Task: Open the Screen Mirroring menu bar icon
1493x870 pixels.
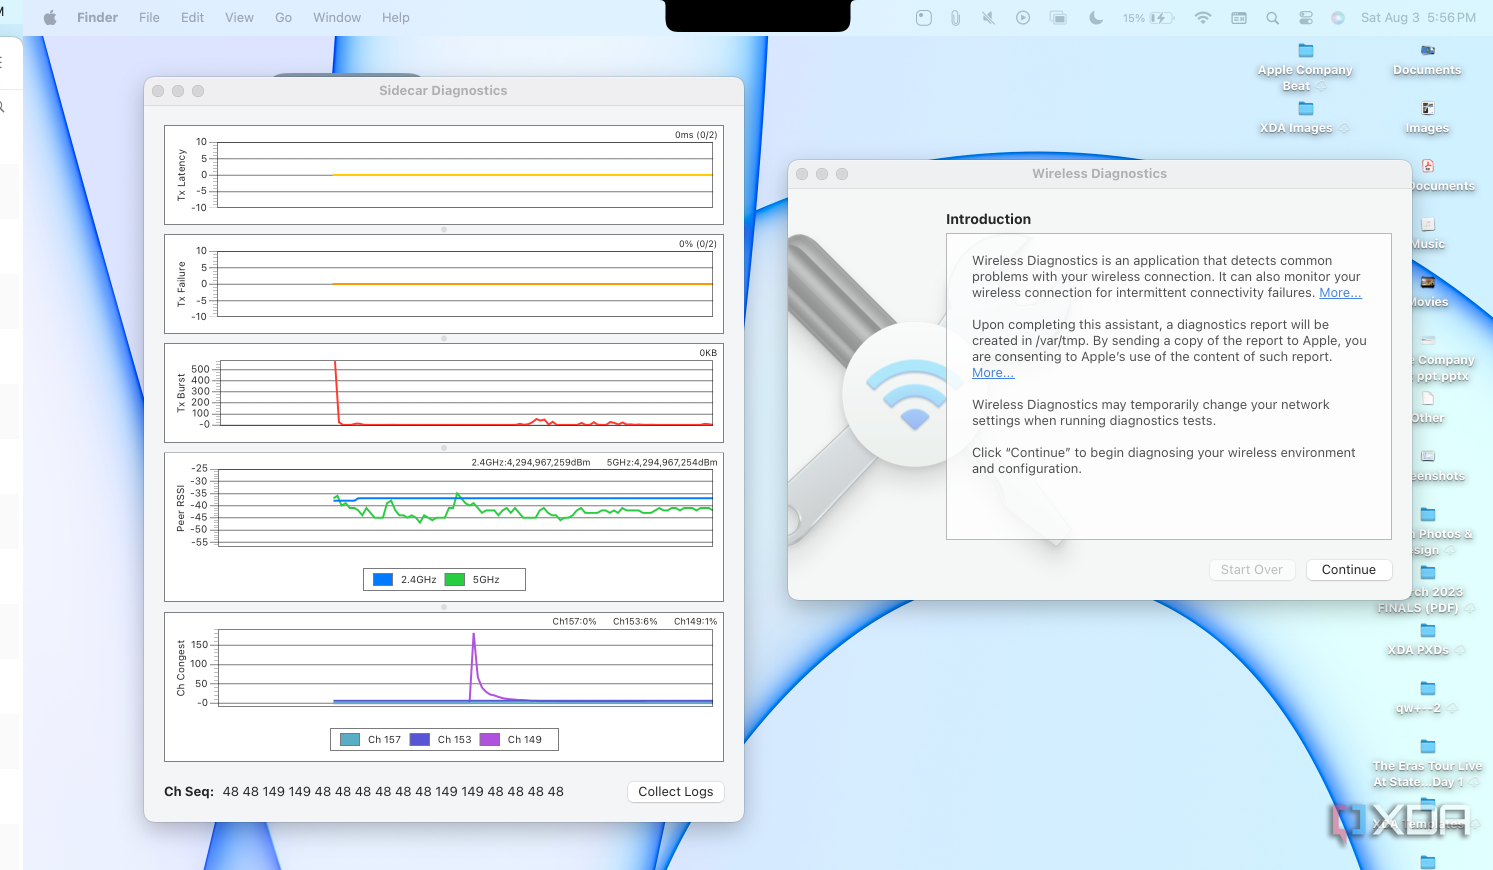Action: click(1058, 18)
